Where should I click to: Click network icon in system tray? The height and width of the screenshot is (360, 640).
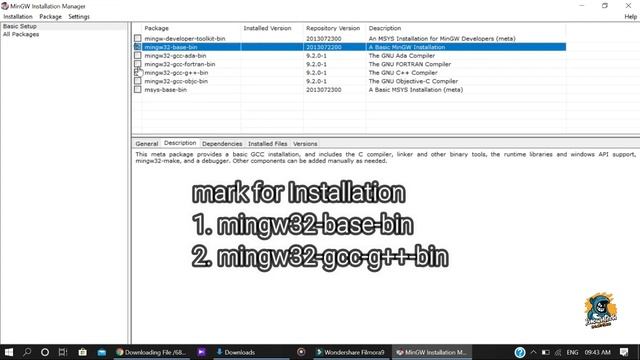[558, 352]
